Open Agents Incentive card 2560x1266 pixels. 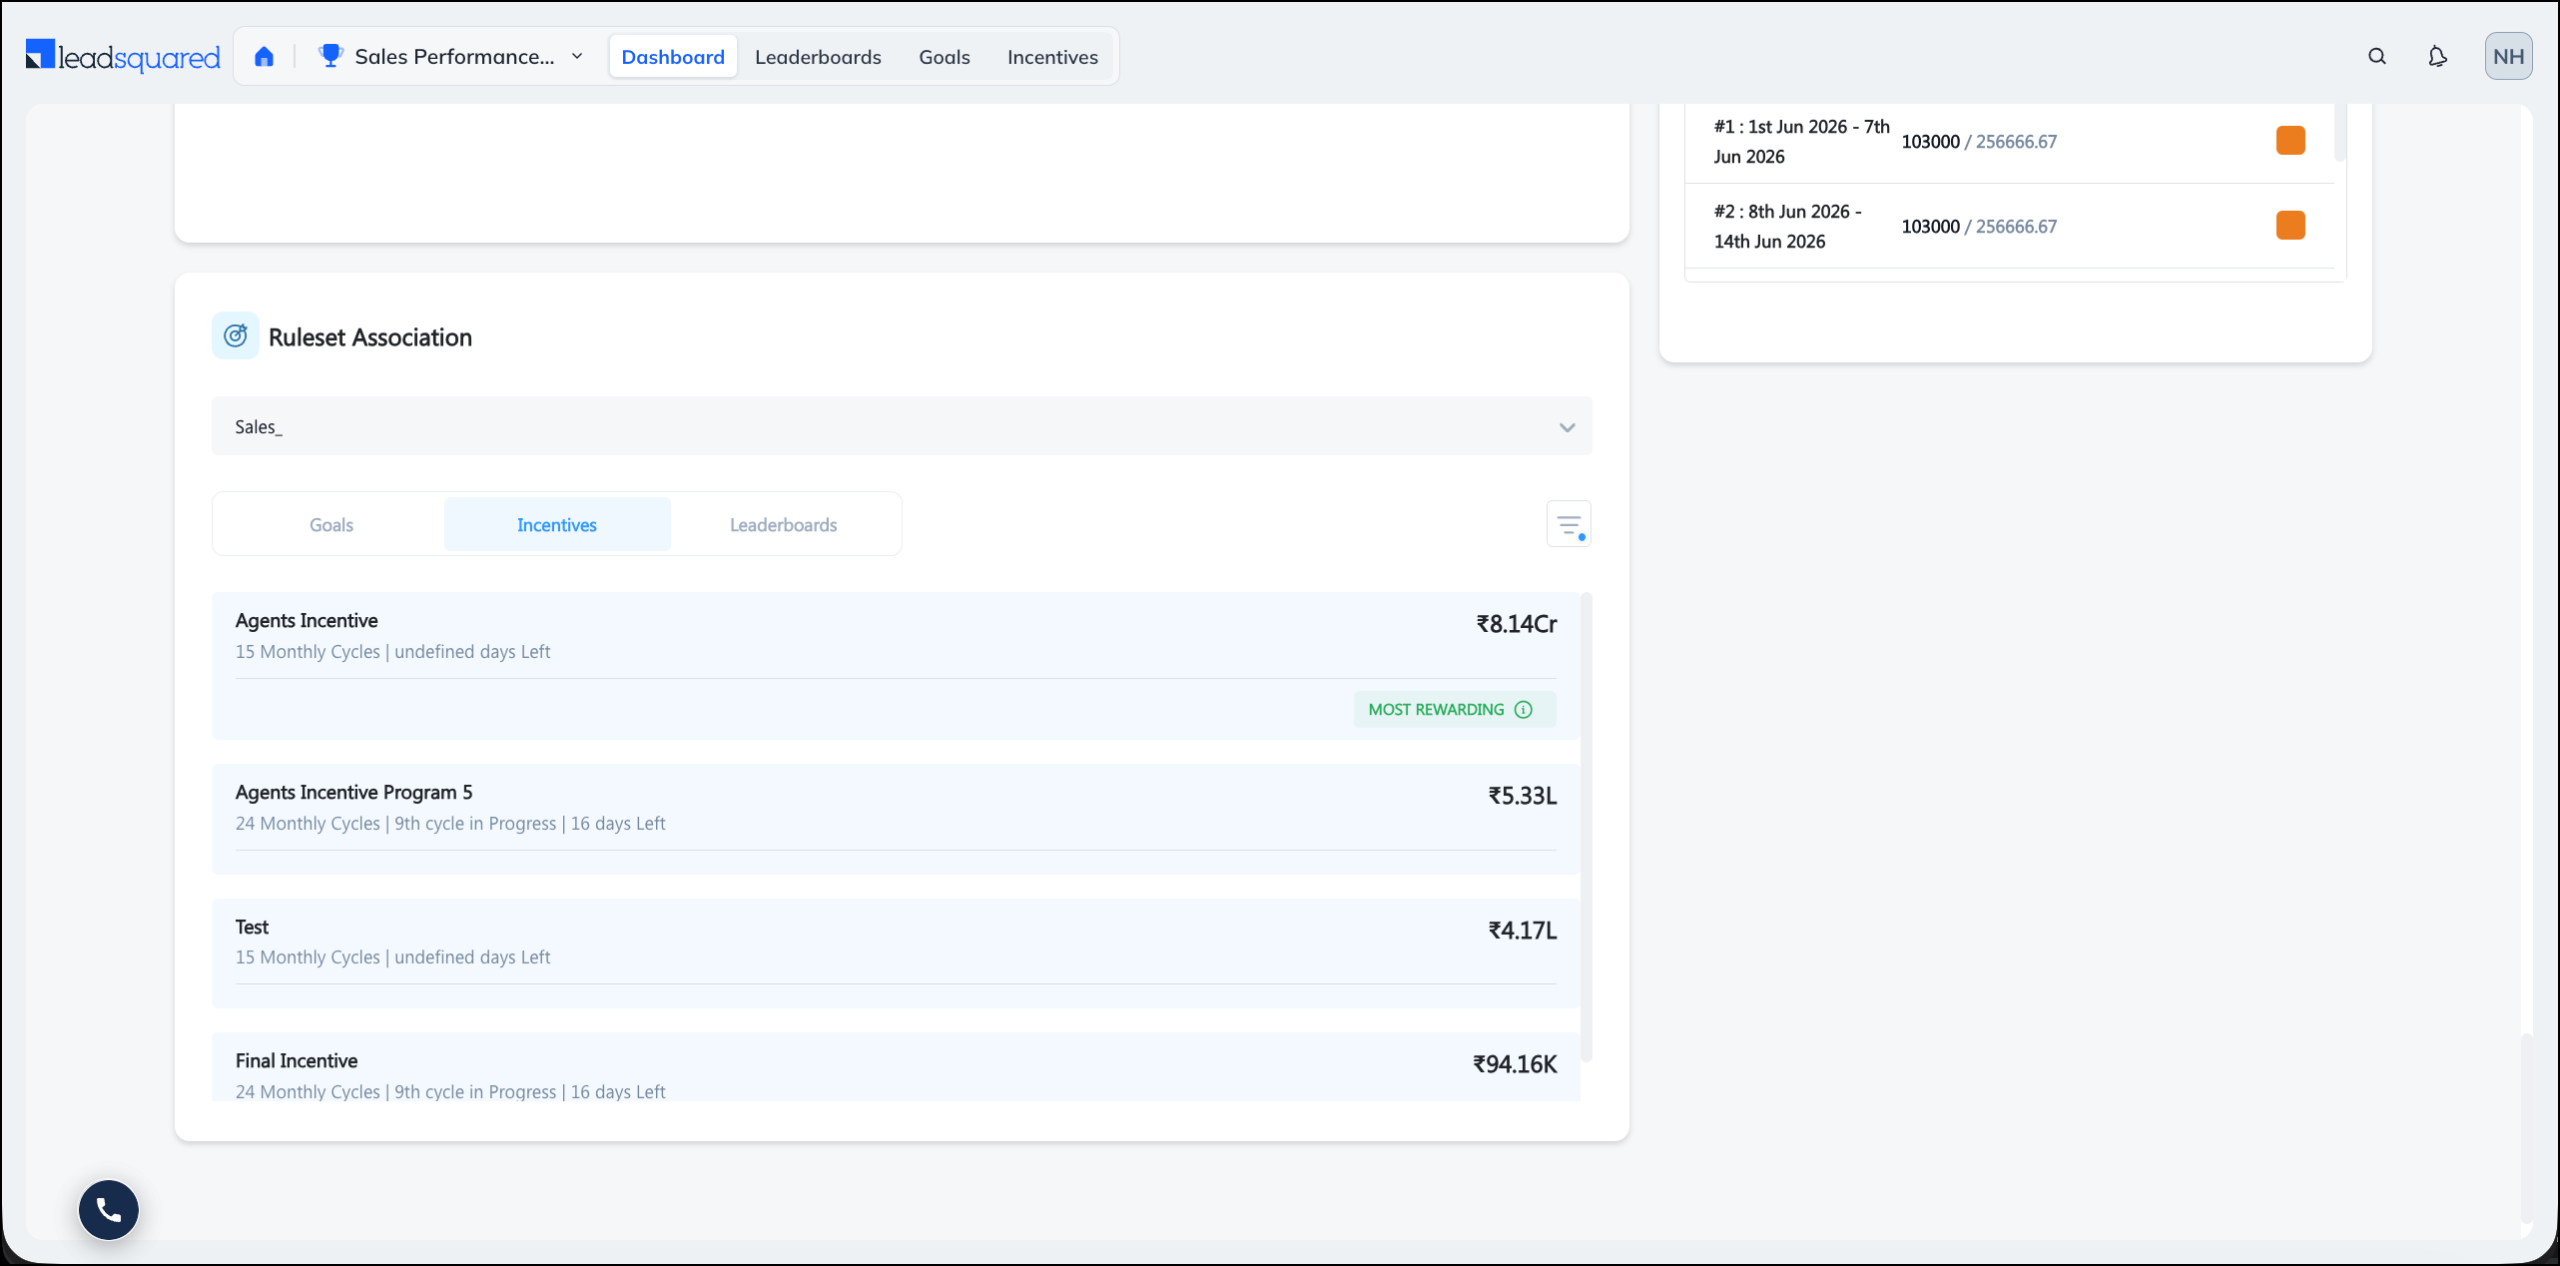pyautogui.click(x=896, y=666)
